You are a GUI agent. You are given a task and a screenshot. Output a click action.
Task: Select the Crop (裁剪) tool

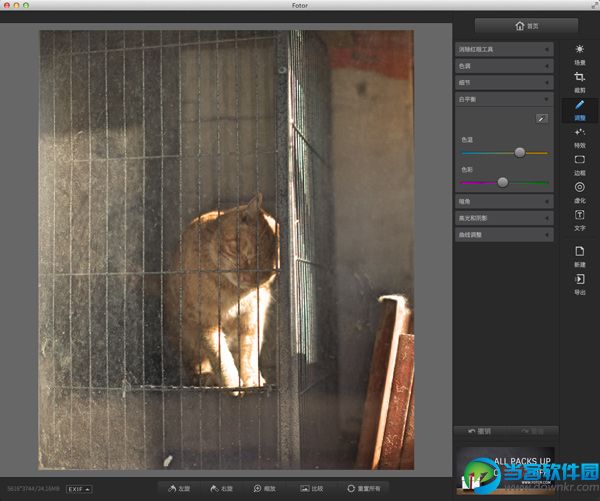click(580, 80)
